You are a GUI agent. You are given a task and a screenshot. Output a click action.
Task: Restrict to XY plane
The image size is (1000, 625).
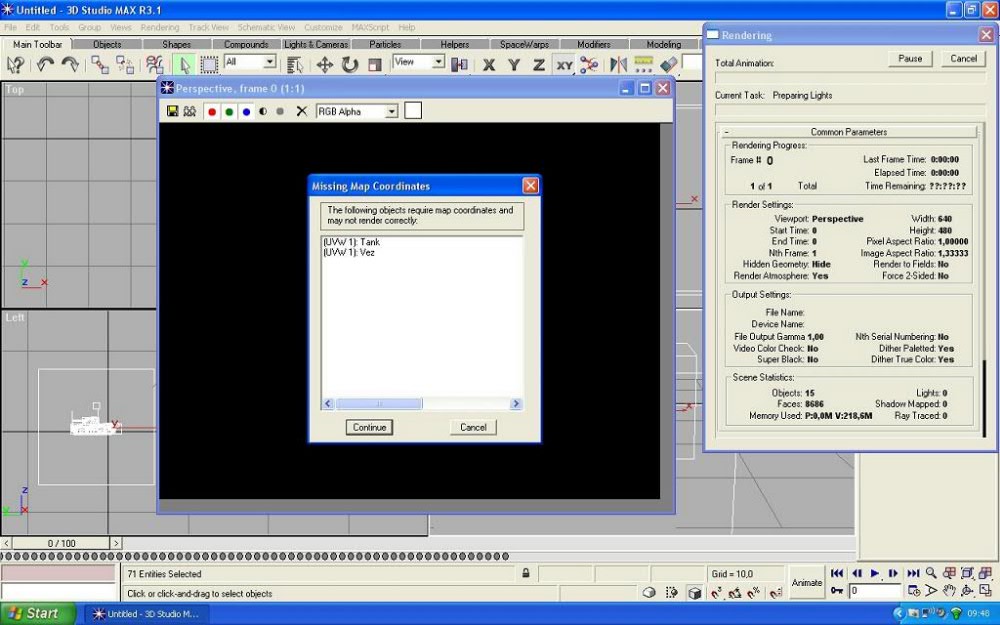tap(564, 64)
